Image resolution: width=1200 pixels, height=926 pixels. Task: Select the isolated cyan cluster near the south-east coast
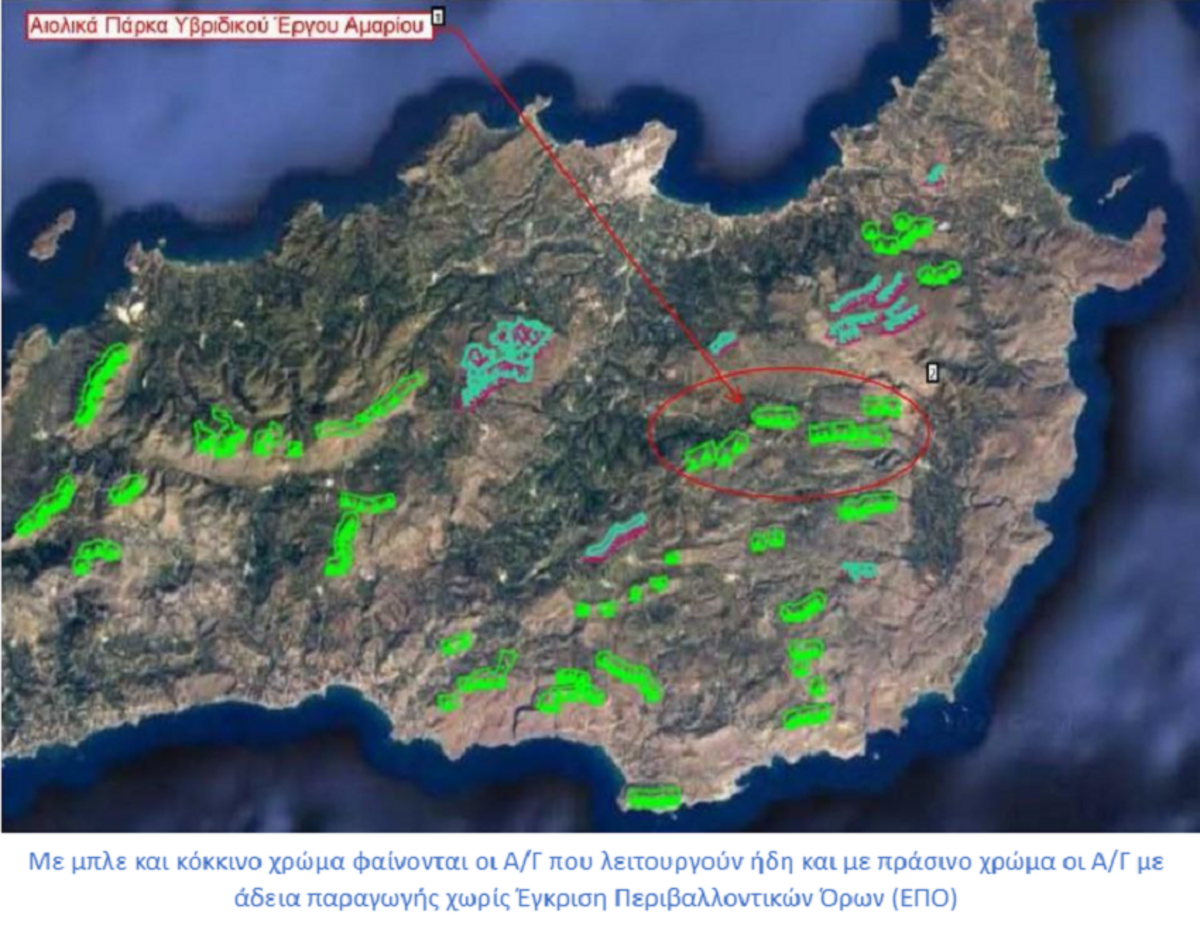(859, 571)
